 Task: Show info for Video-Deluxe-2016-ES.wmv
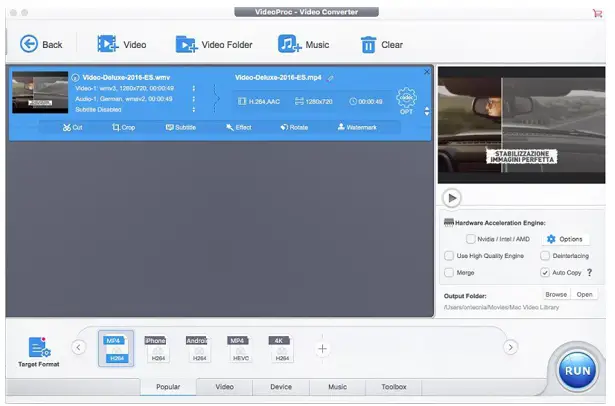click(75, 78)
